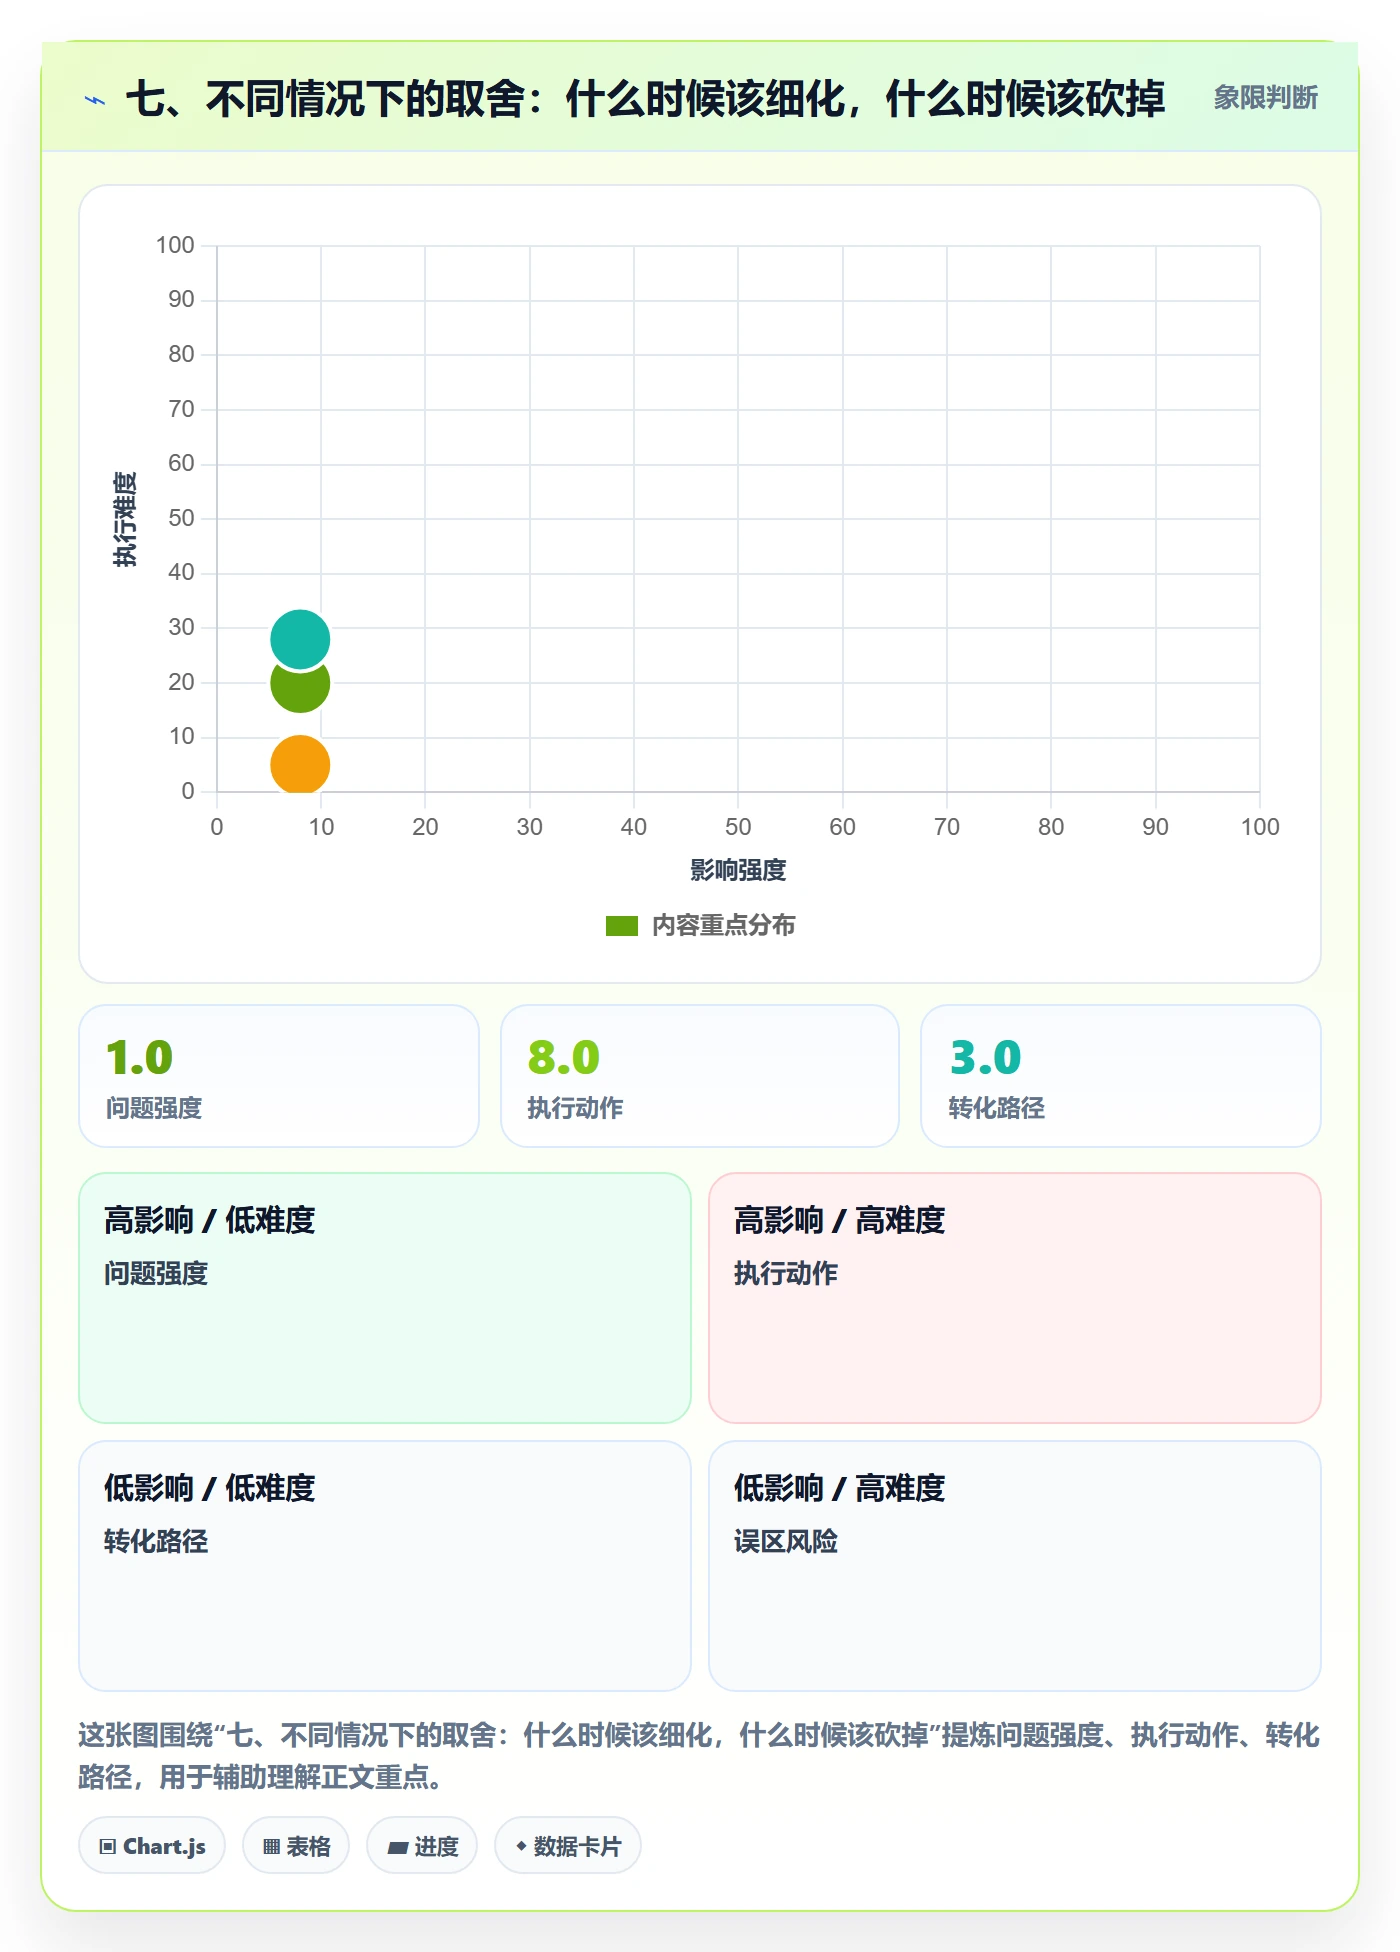
Task: Toggle the 内容重点分布 legend swatch
Action: point(622,926)
